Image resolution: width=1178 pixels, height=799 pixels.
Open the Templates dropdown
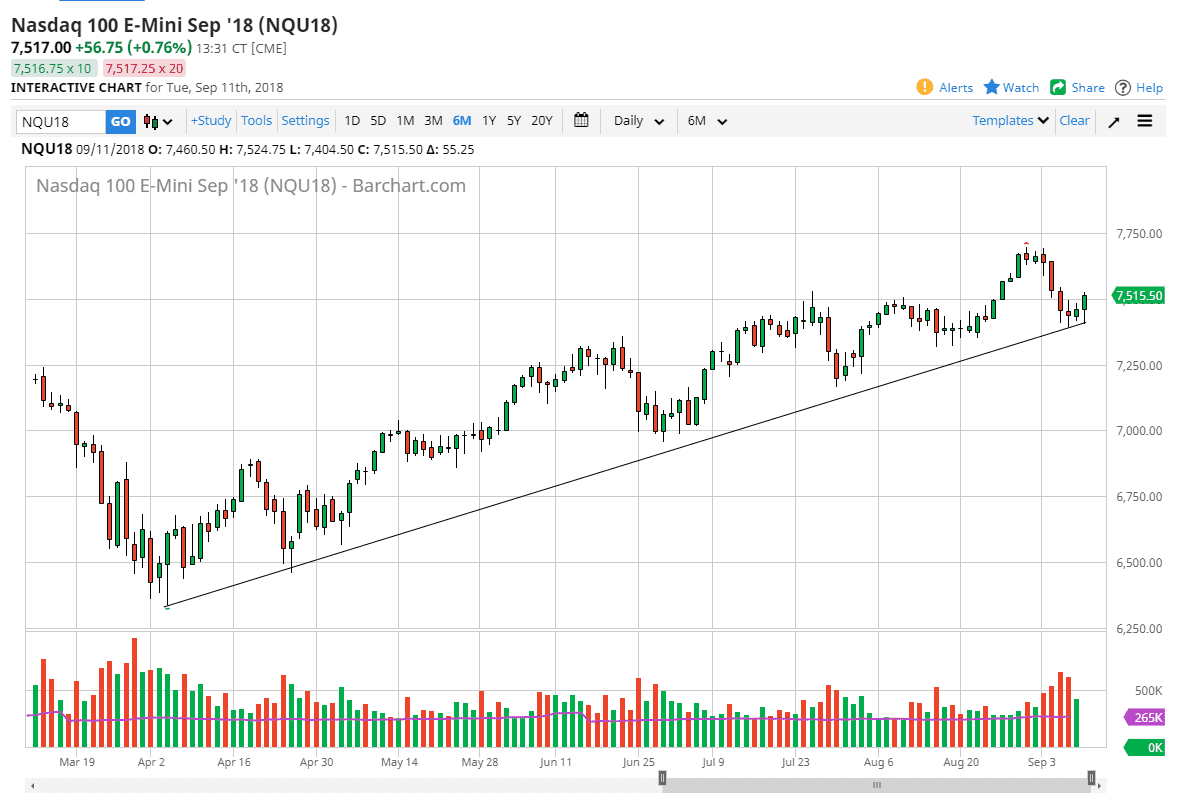click(1009, 120)
